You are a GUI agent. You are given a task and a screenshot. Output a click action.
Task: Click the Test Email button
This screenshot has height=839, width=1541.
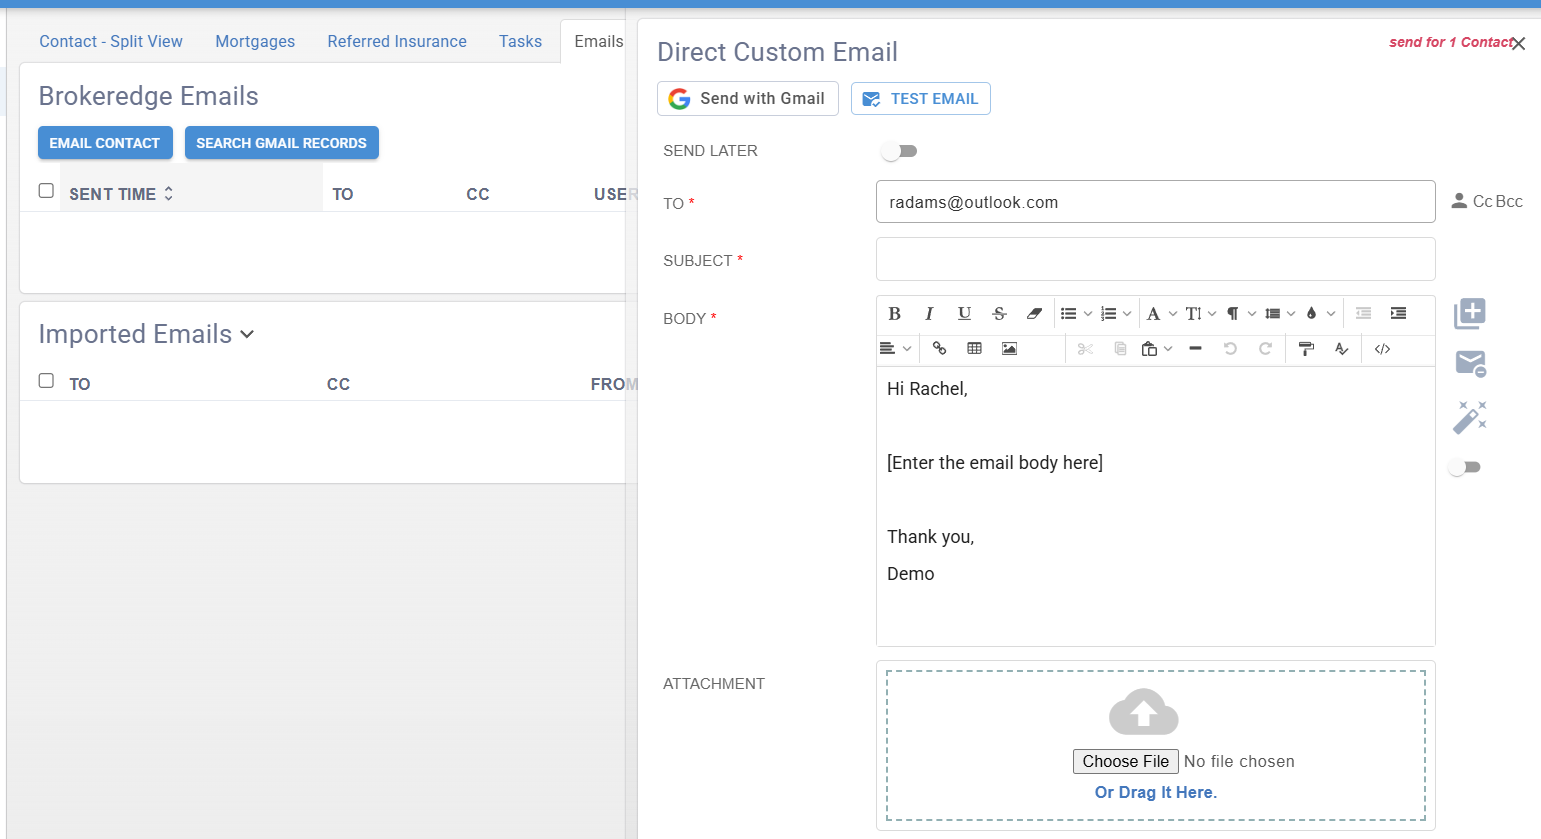pyautogui.click(x=920, y=98)
